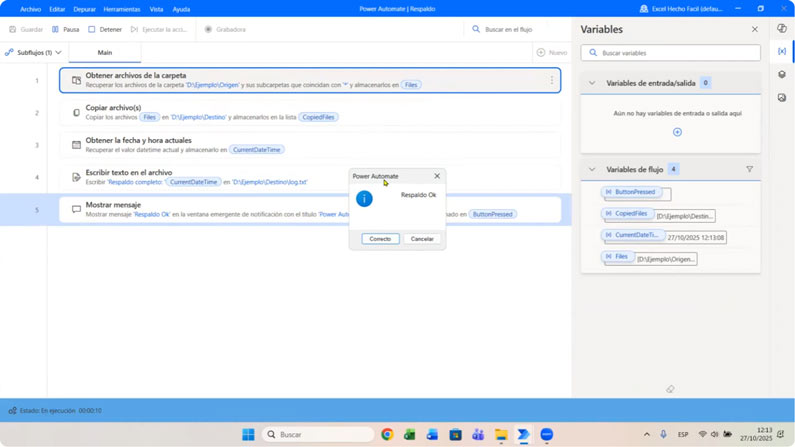The width and height of the screenshot is (795, 447).
Task: Show hidden system tray icons chevron
Action: tap(646, 434)
